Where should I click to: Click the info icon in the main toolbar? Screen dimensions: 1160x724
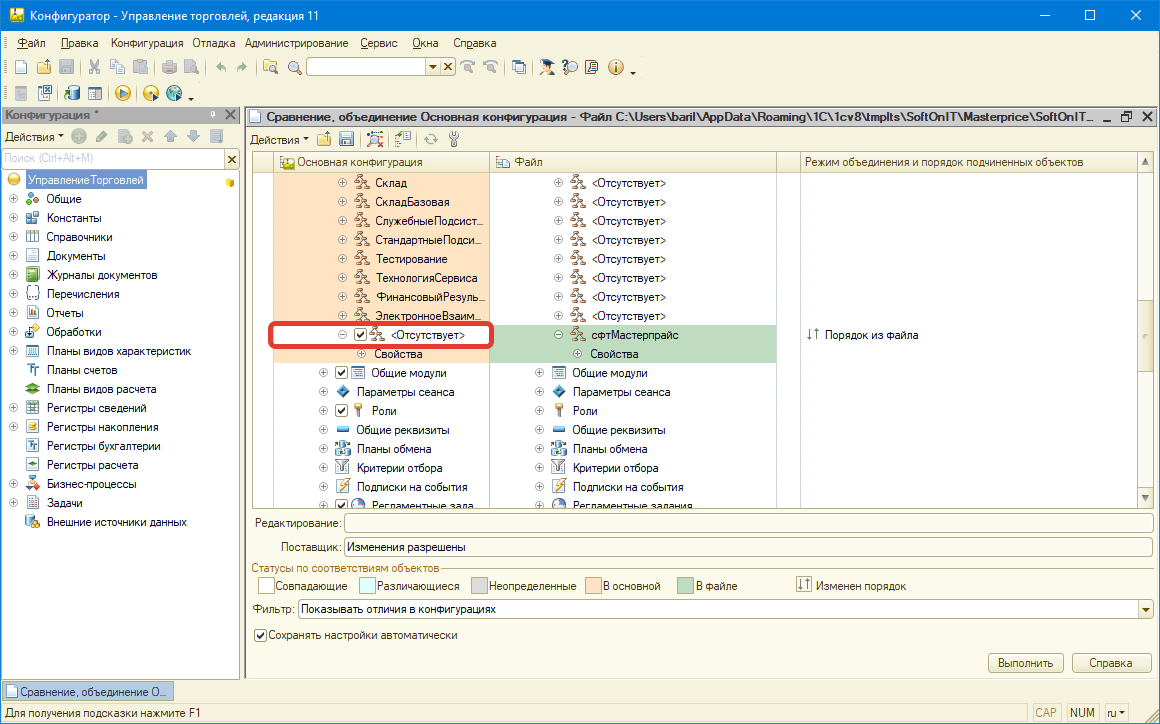point(615,67)
